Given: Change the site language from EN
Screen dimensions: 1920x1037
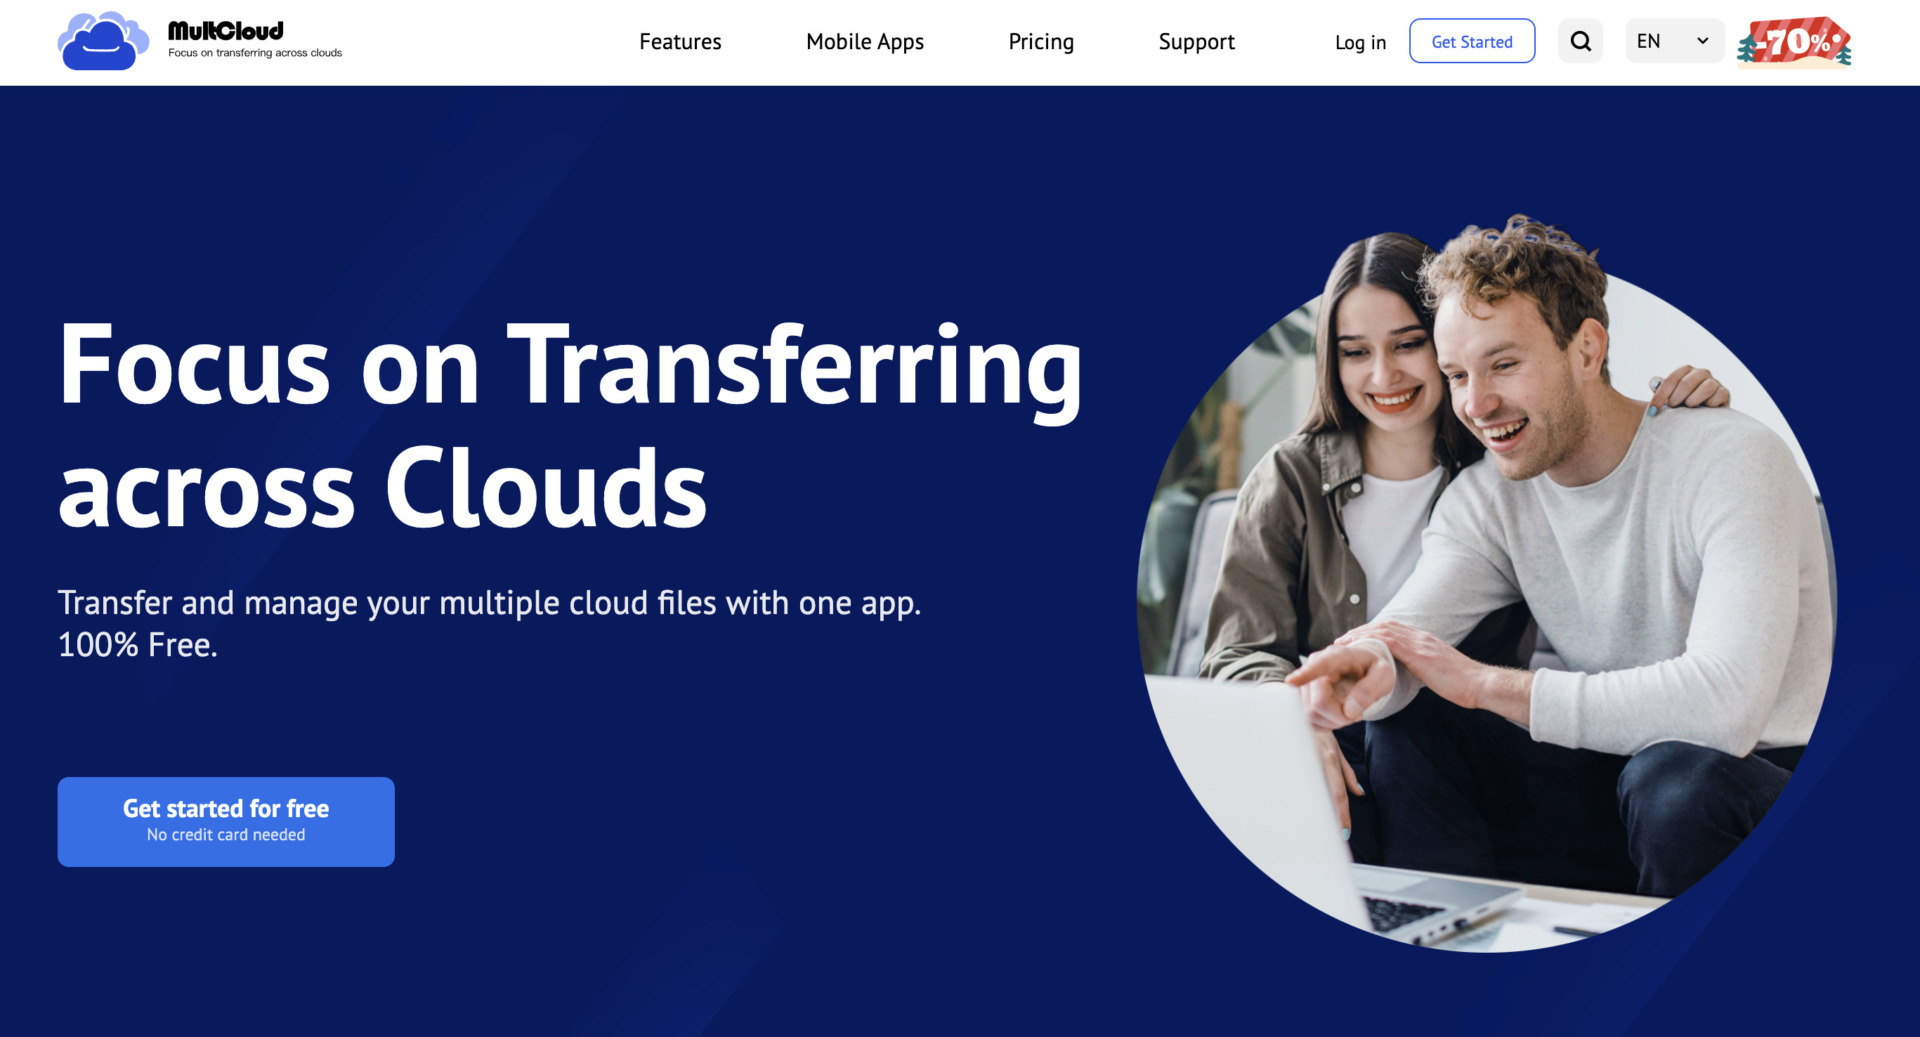Looking at the screenshot, I should 1673,41.
